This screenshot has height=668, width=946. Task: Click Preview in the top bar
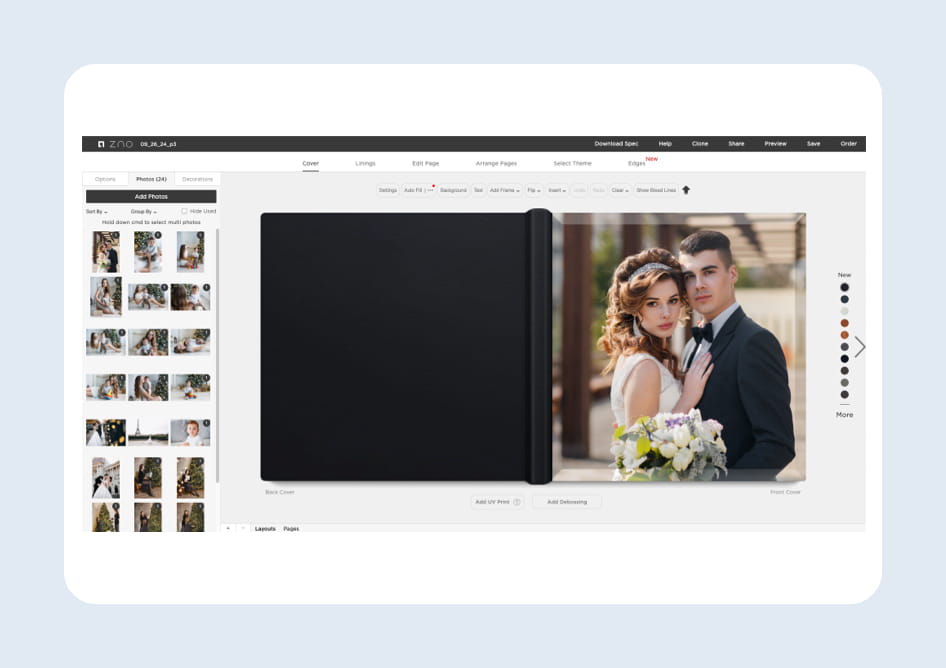click(775, 144)
